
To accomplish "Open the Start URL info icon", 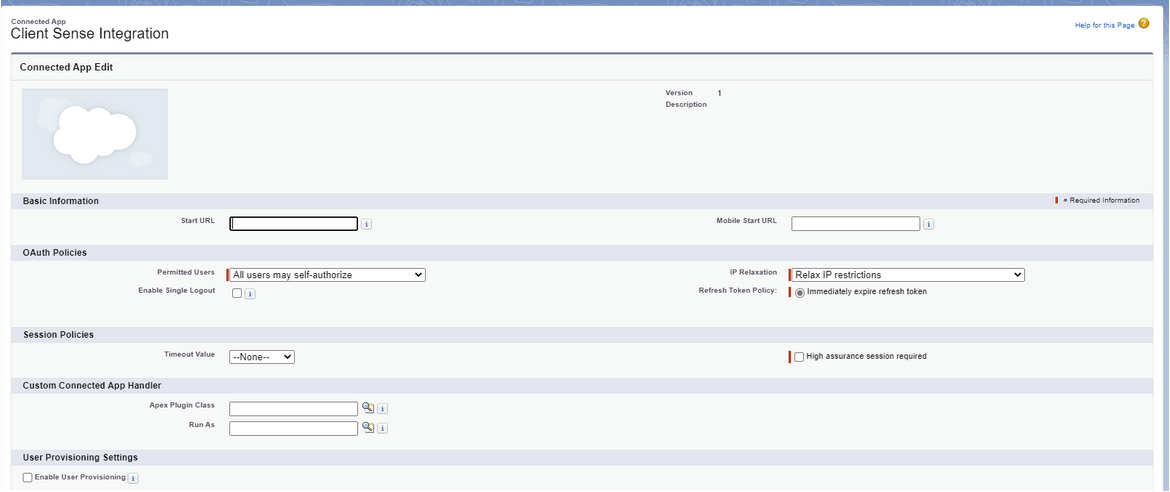I will coord(366,224).
